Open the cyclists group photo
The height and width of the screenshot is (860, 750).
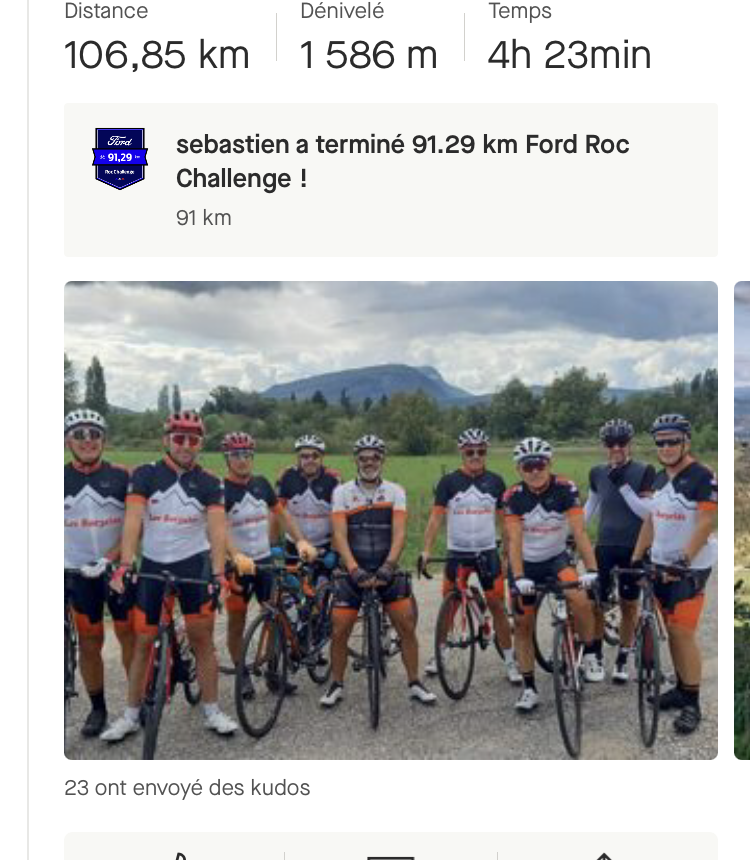pyautogui.click(x=391, y=520)
